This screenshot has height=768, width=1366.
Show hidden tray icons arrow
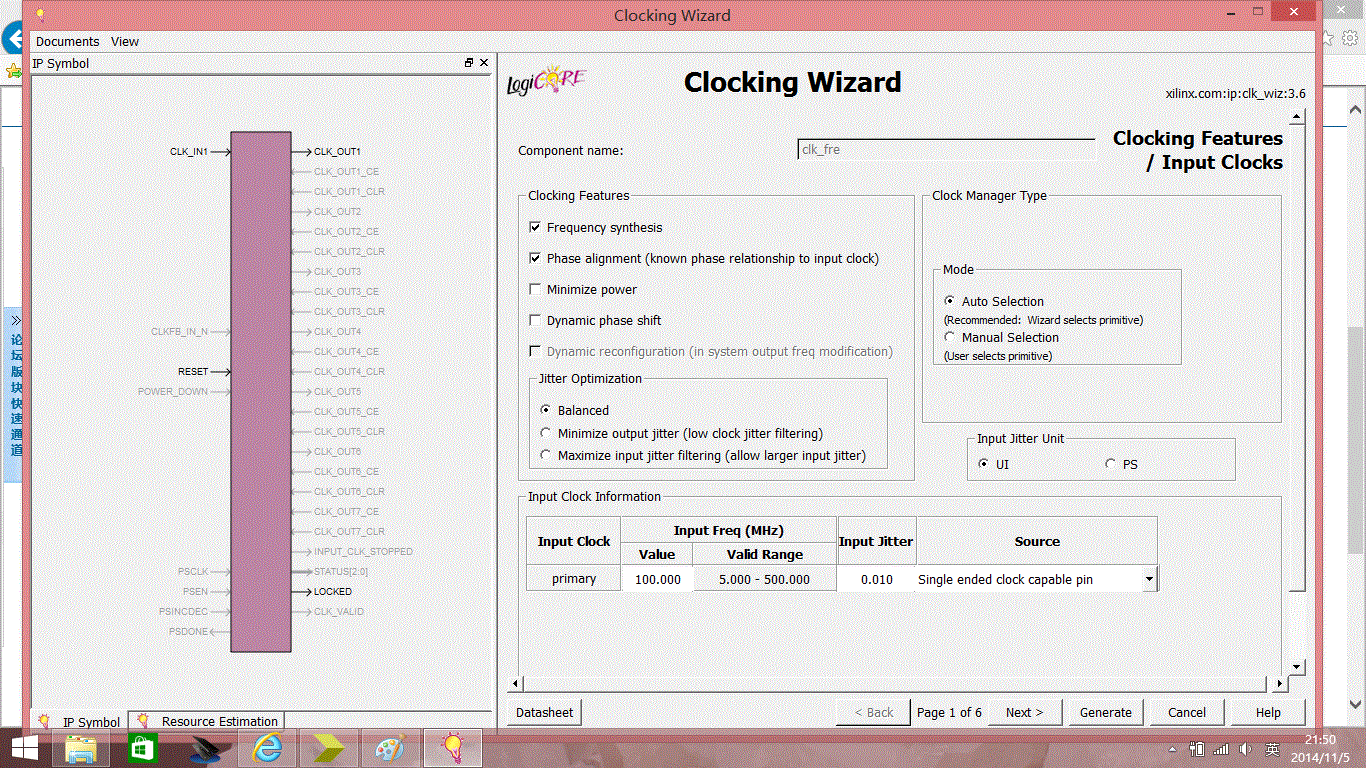tap(1173, 749)
